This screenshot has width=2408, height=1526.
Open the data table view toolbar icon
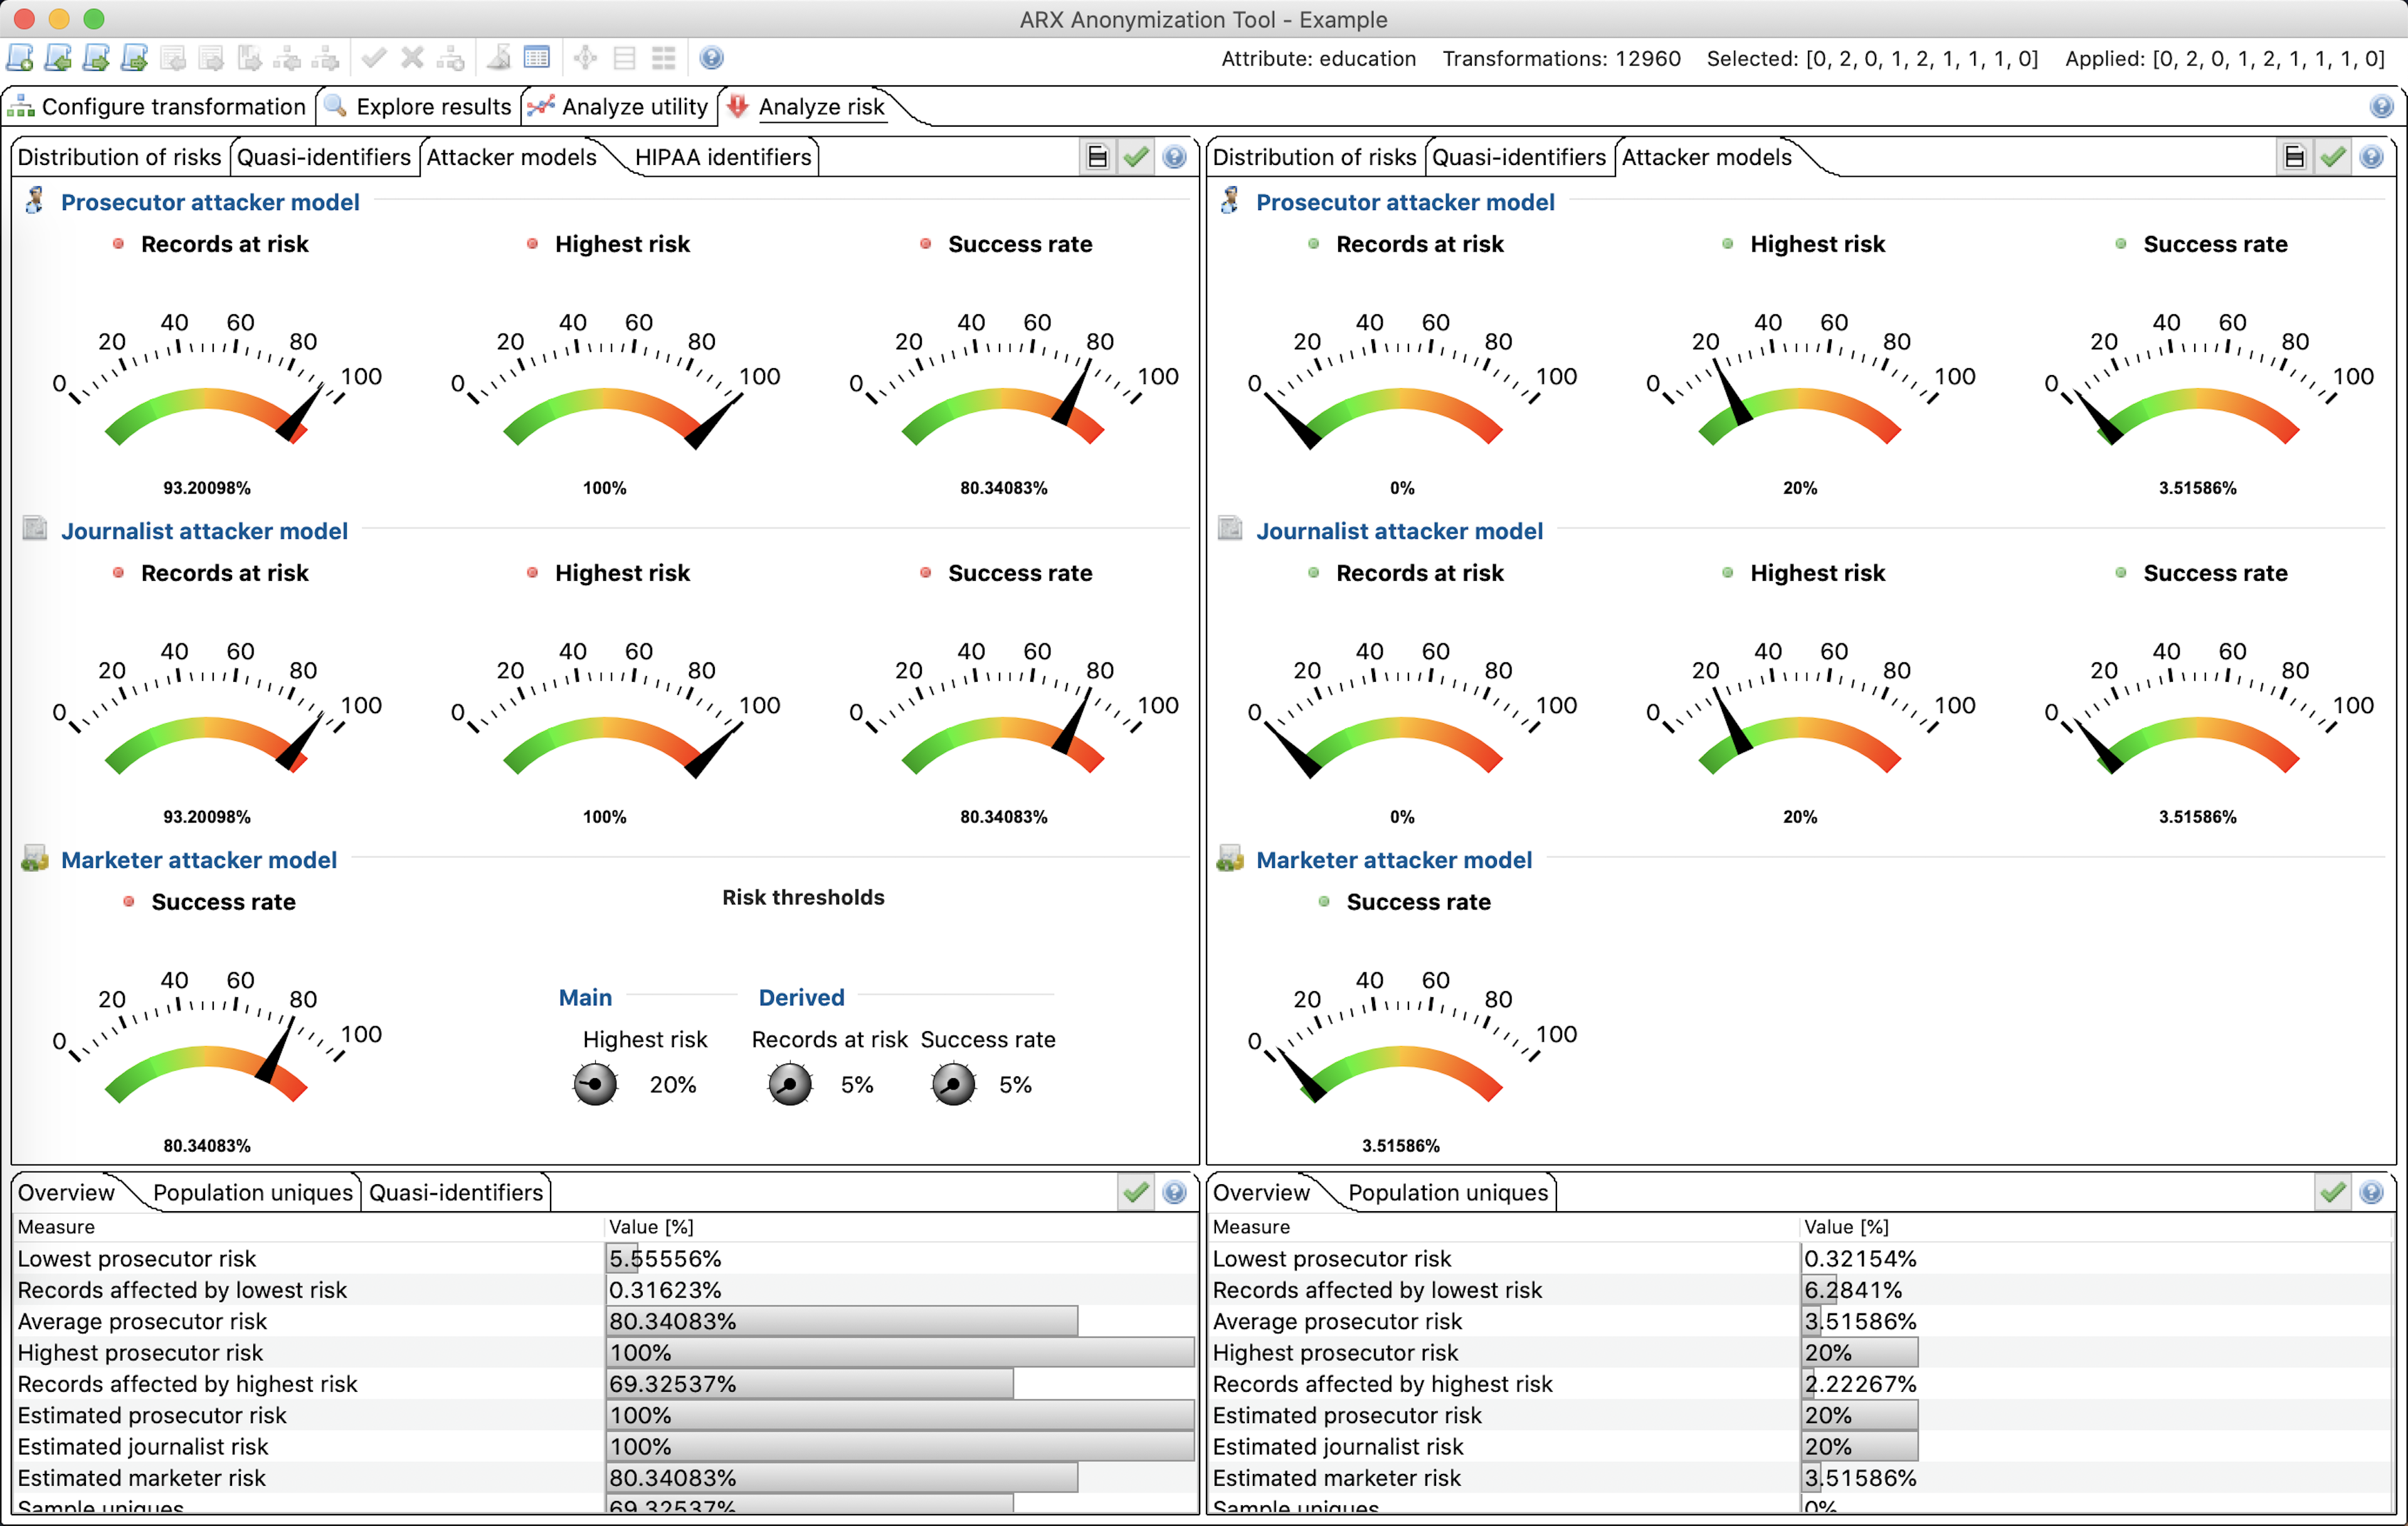pyautogui.click(x=538, y=57)
